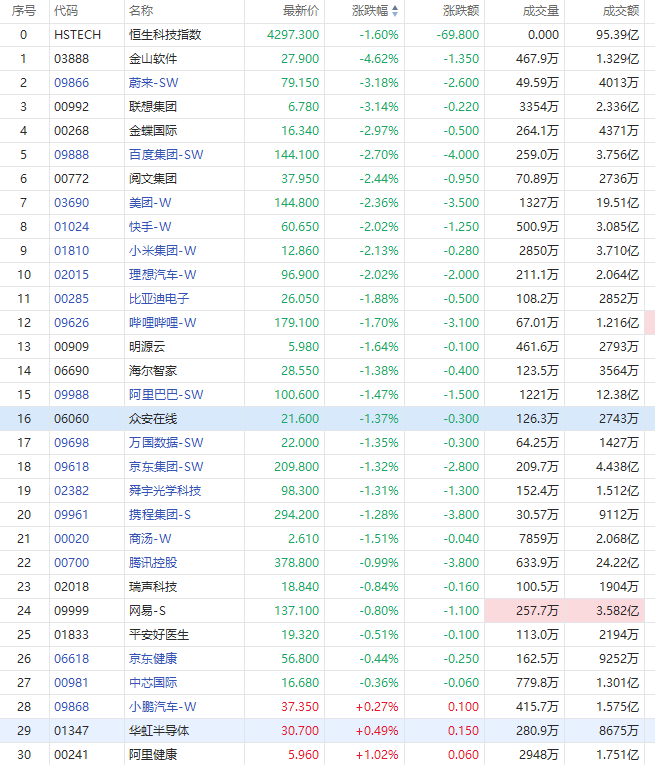Open 携程集团-S stock link

click(x=160, y=515)
